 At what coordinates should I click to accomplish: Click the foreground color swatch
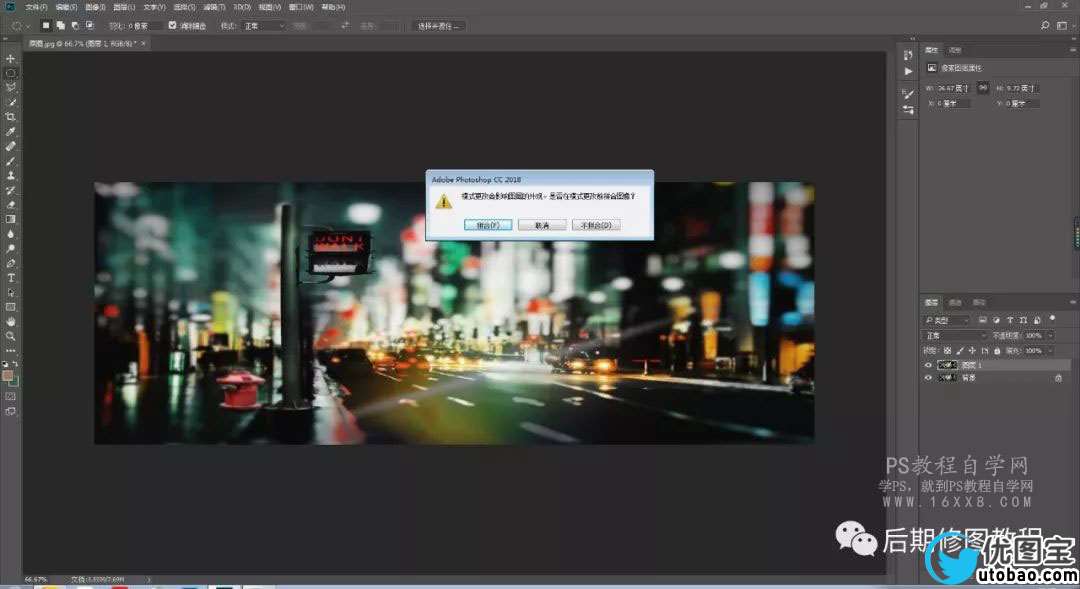8,375
